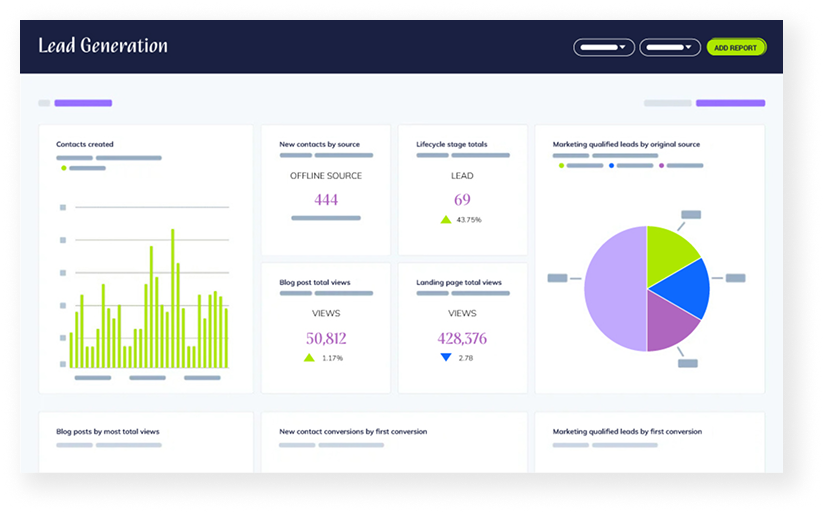823x513 pixels.
Task: Open the second header dropdown beside ADD REPORT
Action: (670, 48)
